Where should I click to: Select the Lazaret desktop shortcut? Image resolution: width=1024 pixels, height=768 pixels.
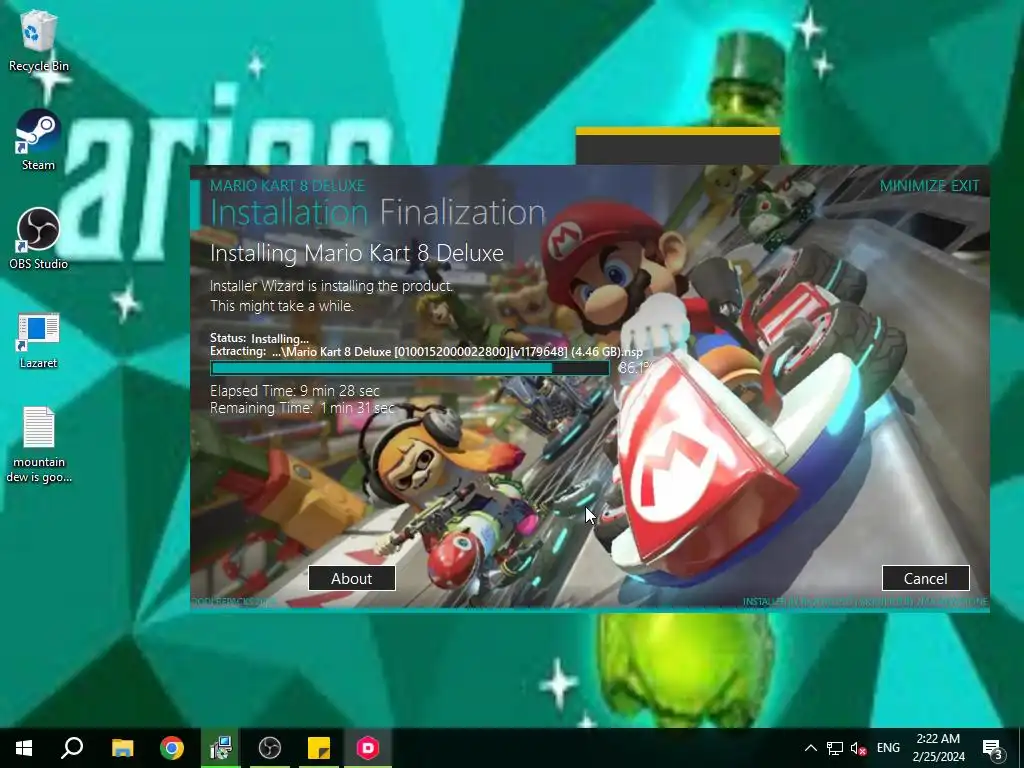pos(39,340)
